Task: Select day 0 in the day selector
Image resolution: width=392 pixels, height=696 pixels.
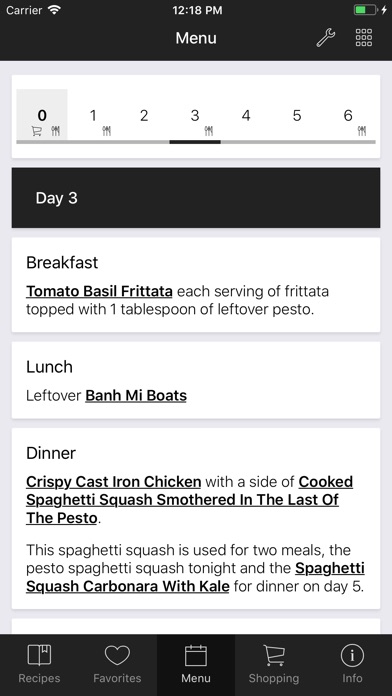Action: point(42,115)
